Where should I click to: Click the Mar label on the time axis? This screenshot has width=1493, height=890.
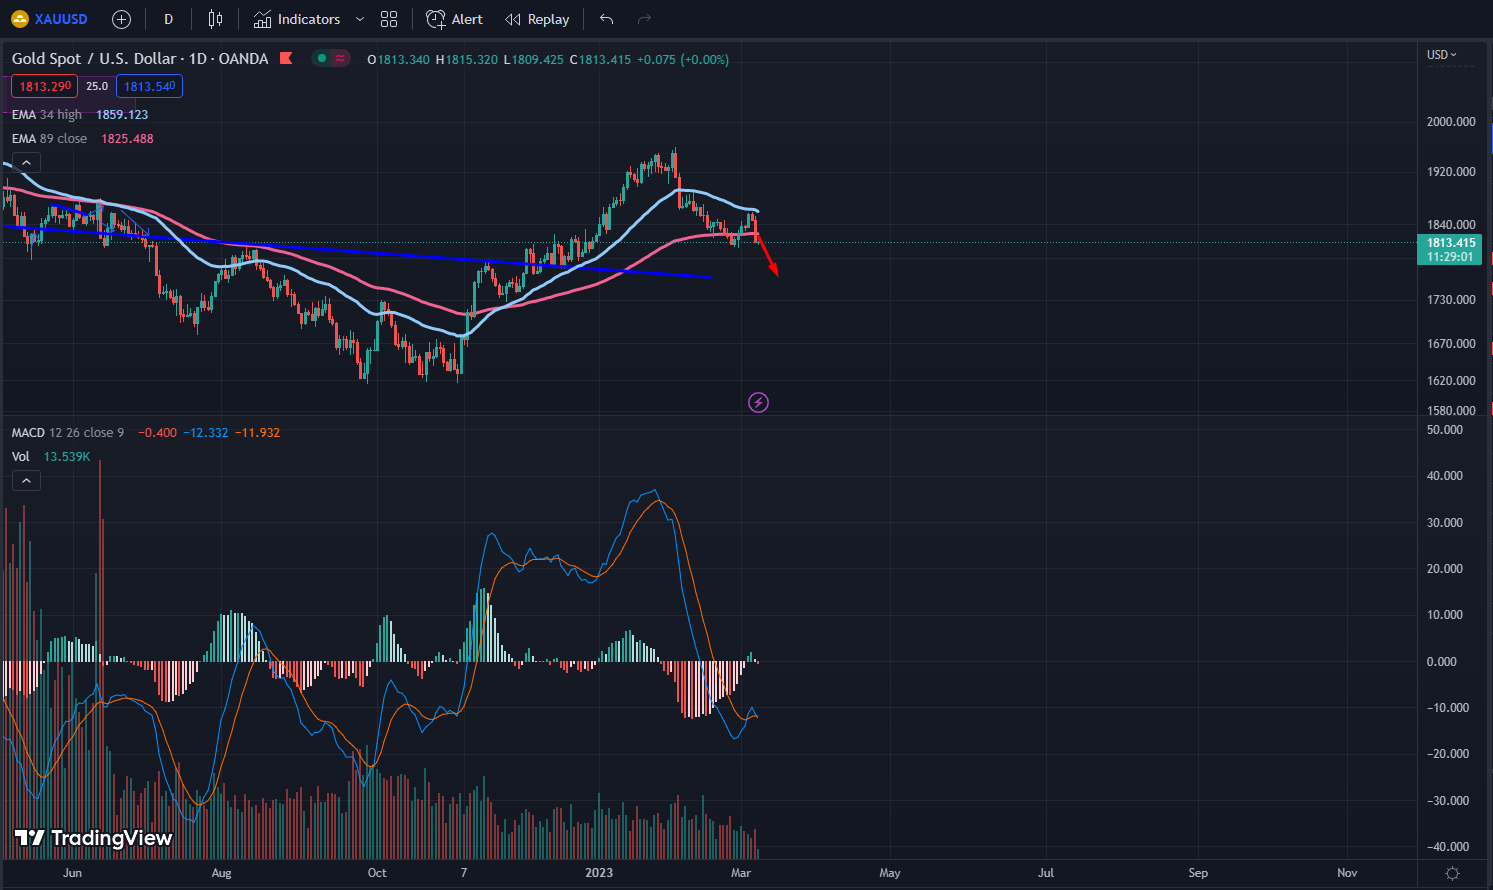coord(740,872)
